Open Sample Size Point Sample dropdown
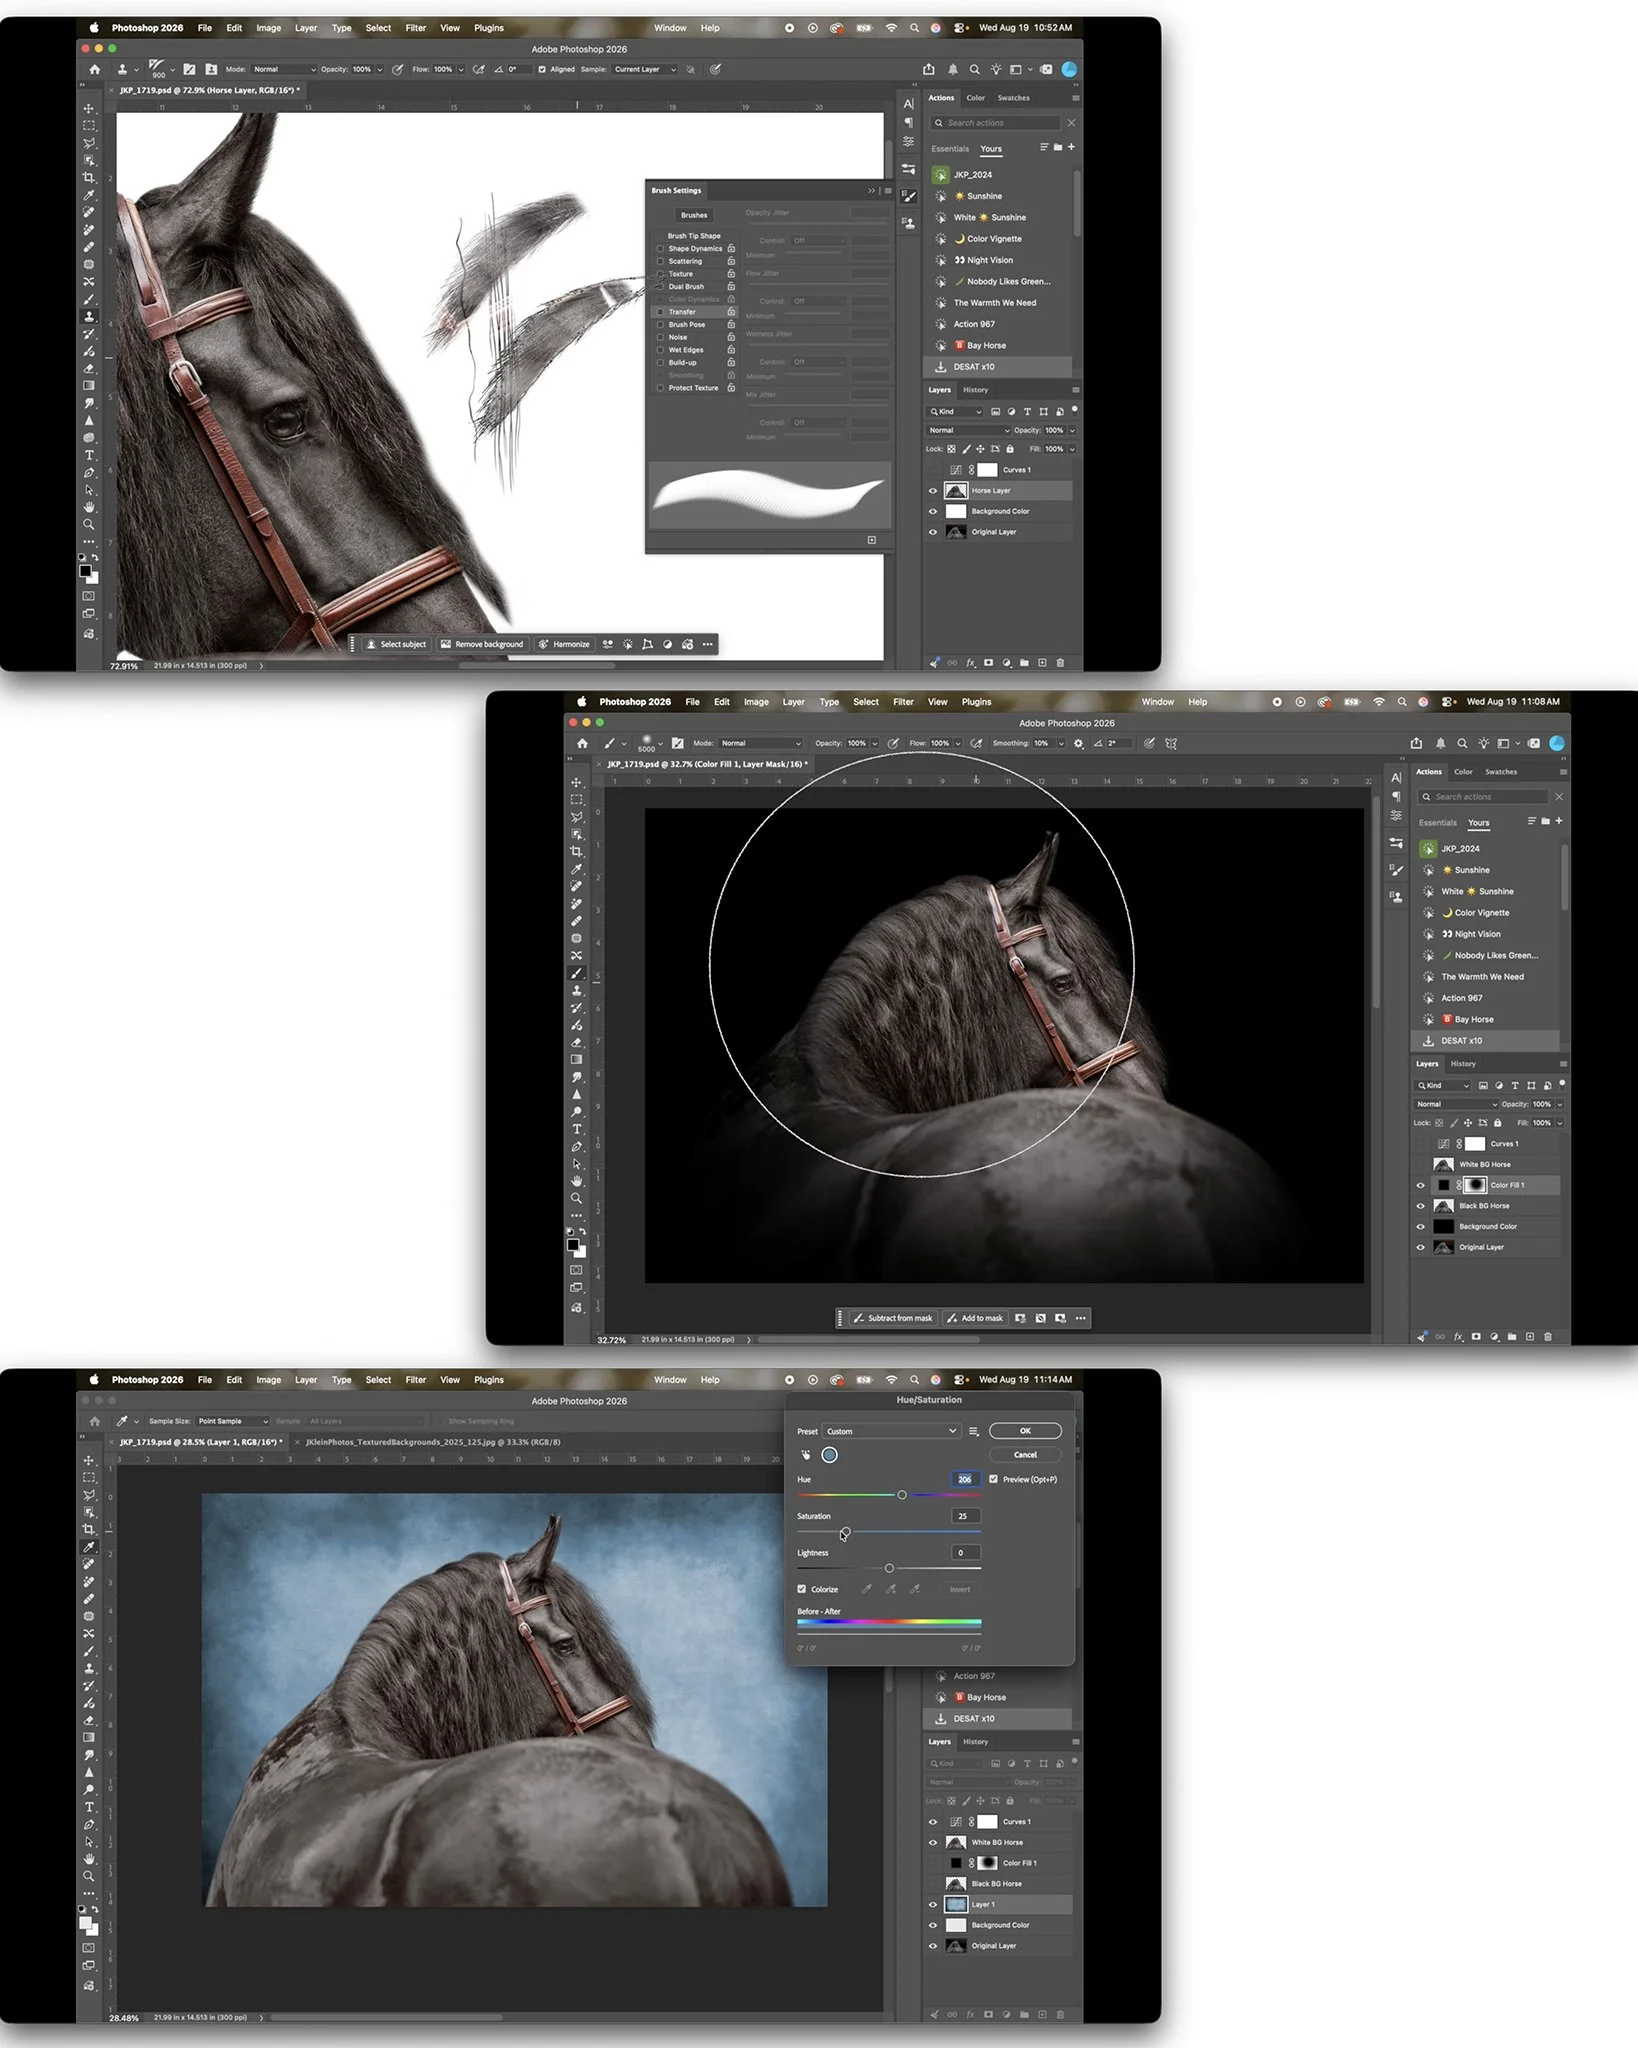Viewport: 1638px width, 2048px height. [233, 1421]
